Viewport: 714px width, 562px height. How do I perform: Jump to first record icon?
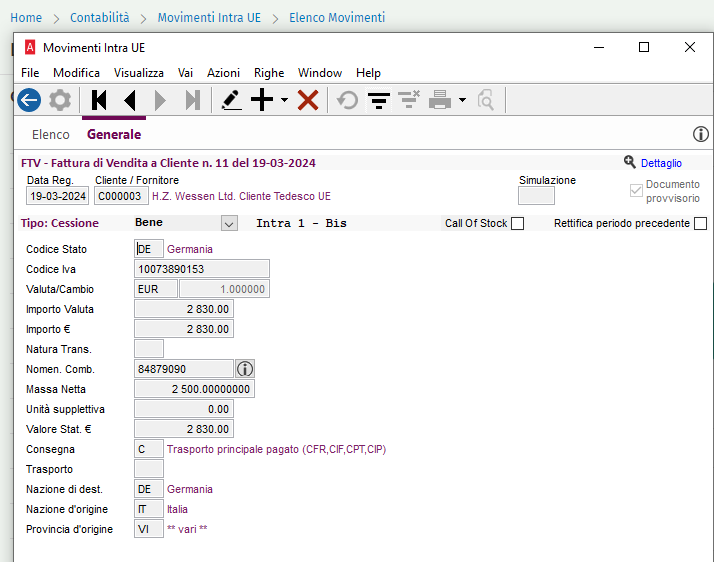point(99,100)
